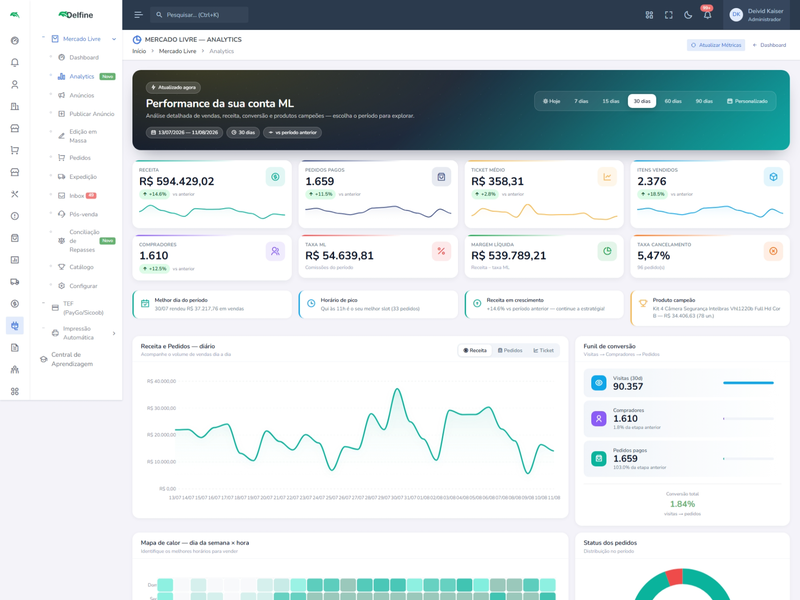Click the Compradores people icon
This screenshot has height=600, width=800.
(276, 251)
